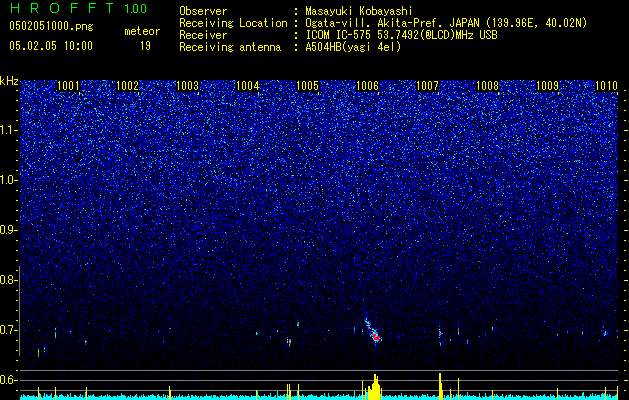Click the 0.7 kHz axis tick label
Viewport: 629px width, 400px height.
(8, 330)
